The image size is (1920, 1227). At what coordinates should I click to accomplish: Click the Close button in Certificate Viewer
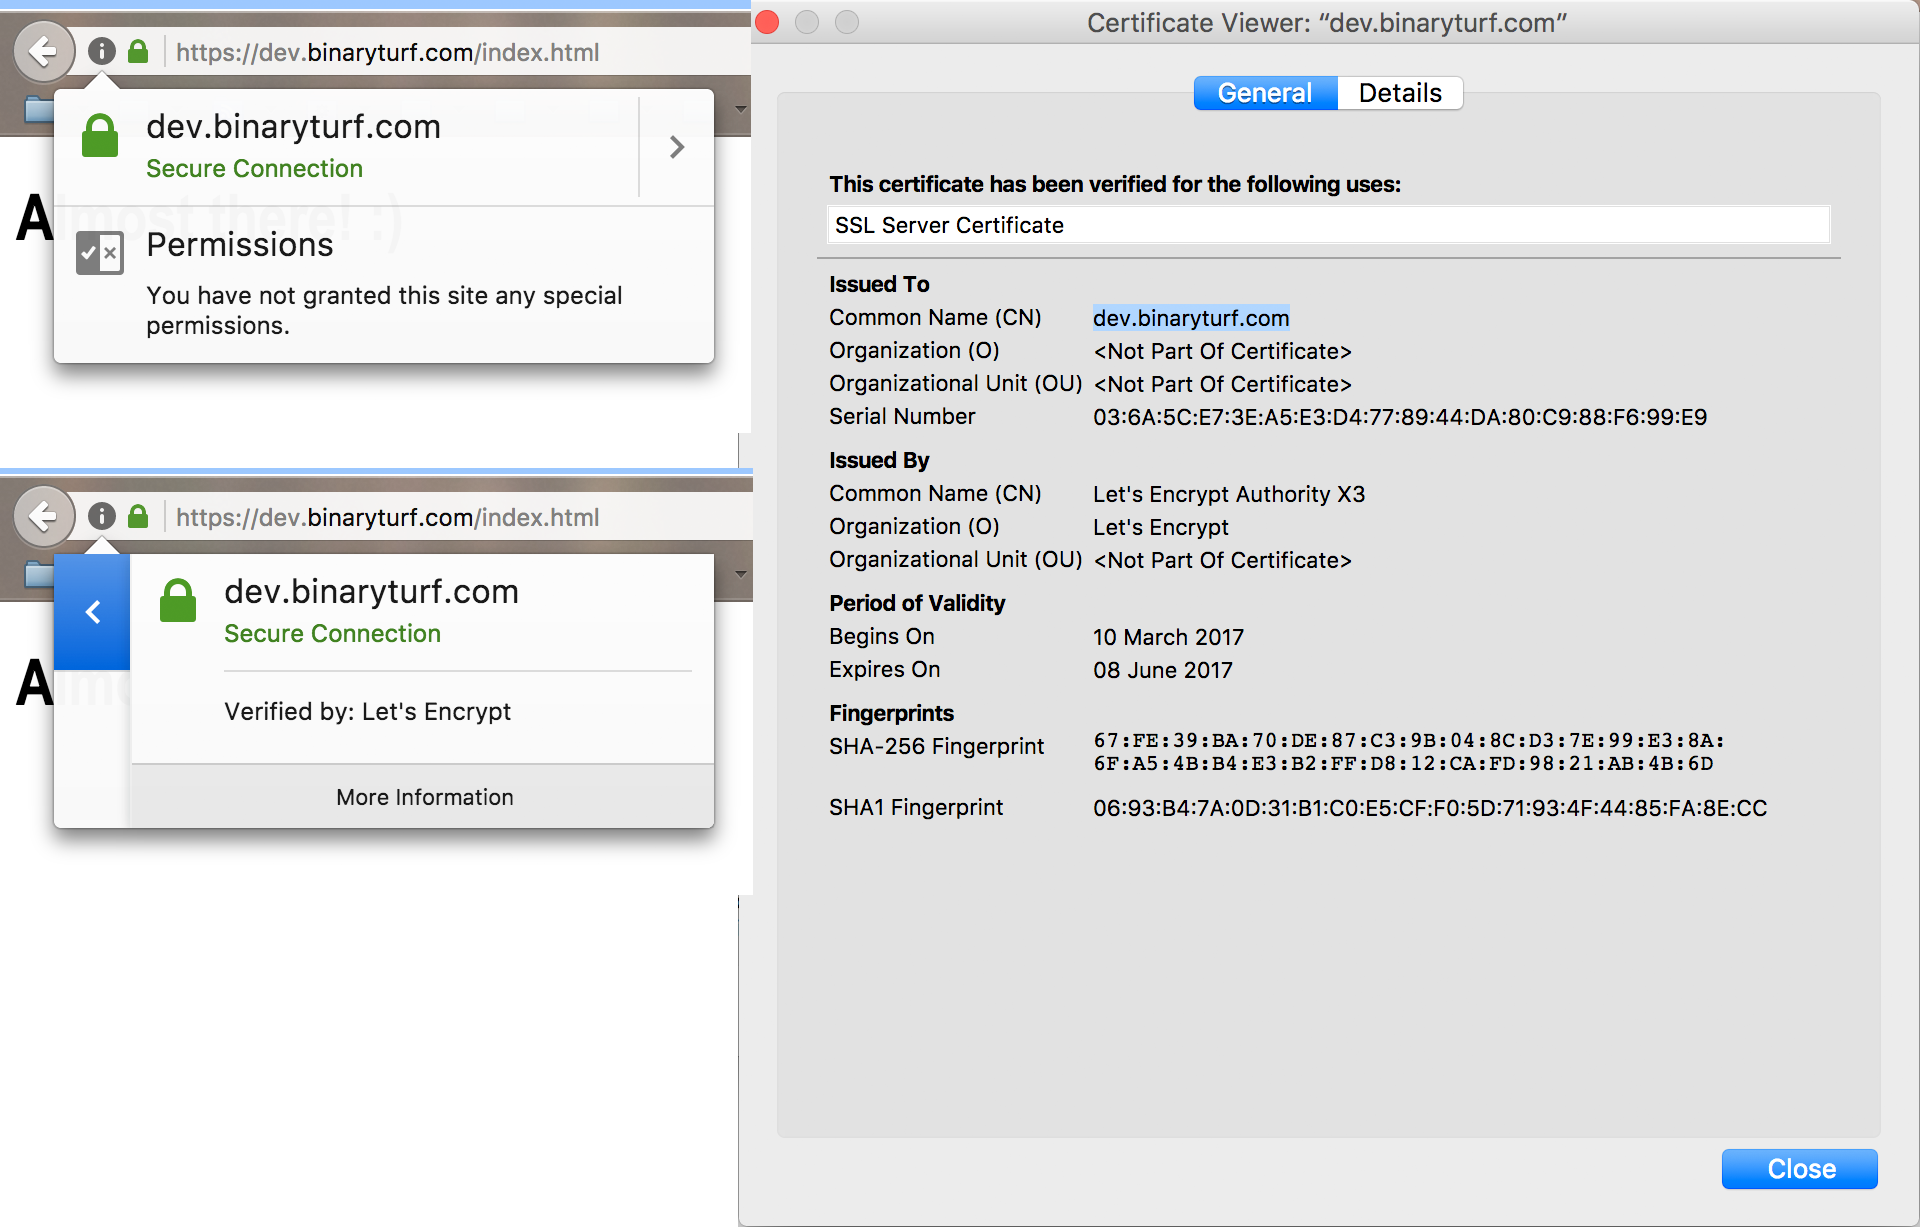click(x=1799, y=1168)
